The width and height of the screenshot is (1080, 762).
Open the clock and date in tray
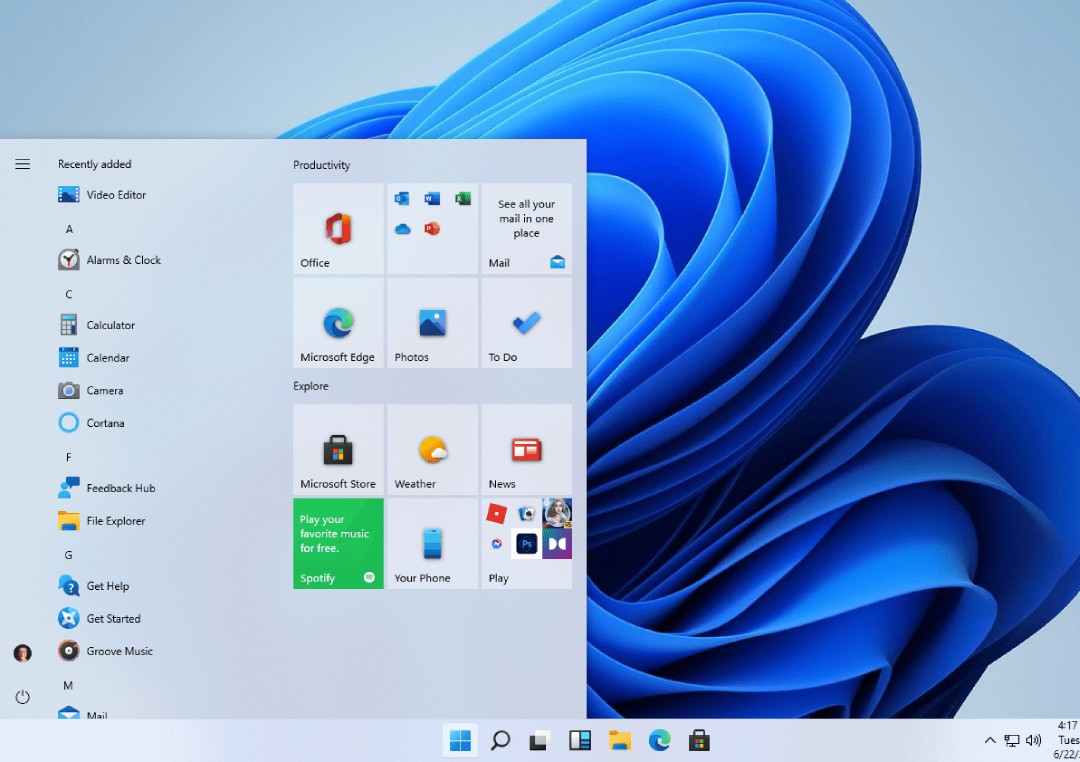[x=1067, y=741]
